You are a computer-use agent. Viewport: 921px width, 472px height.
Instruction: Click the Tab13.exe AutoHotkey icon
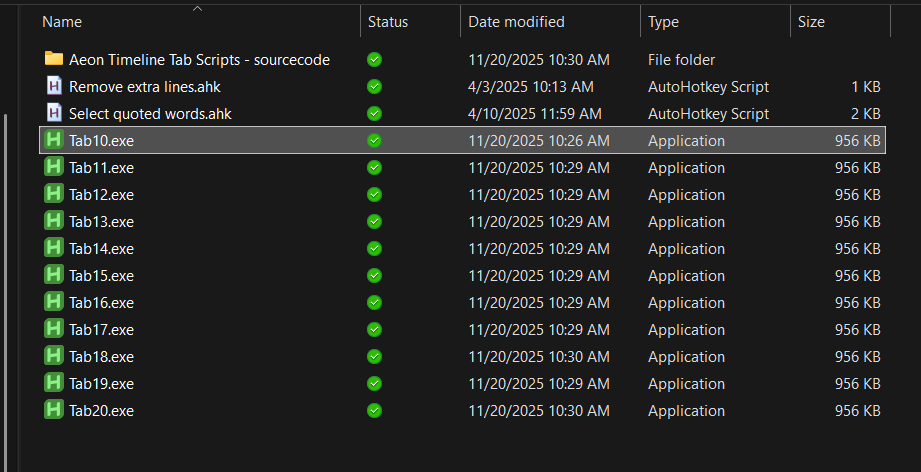point(54,221)
